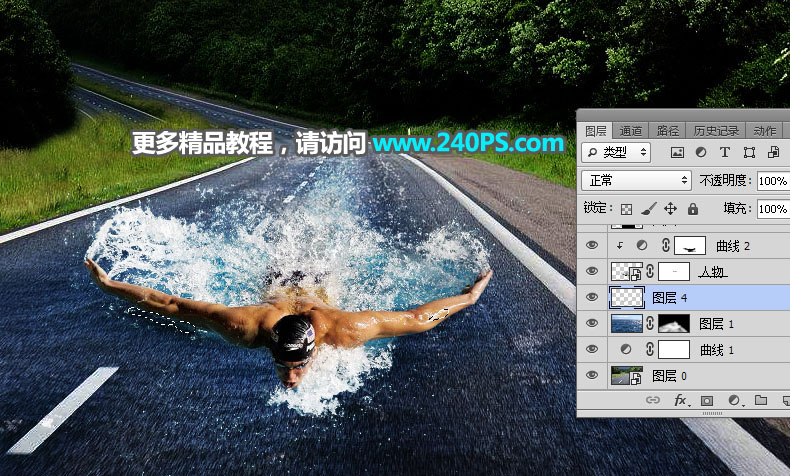
Task: Click the lock image pixels brush icon
Action: tap(648, 209)
